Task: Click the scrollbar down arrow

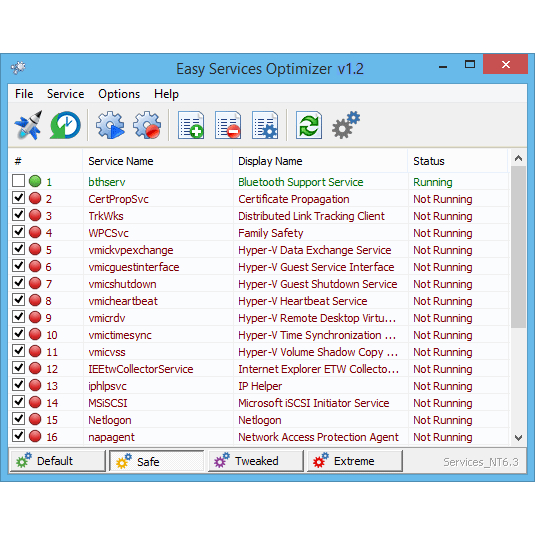Action: [x=518, y=437]
